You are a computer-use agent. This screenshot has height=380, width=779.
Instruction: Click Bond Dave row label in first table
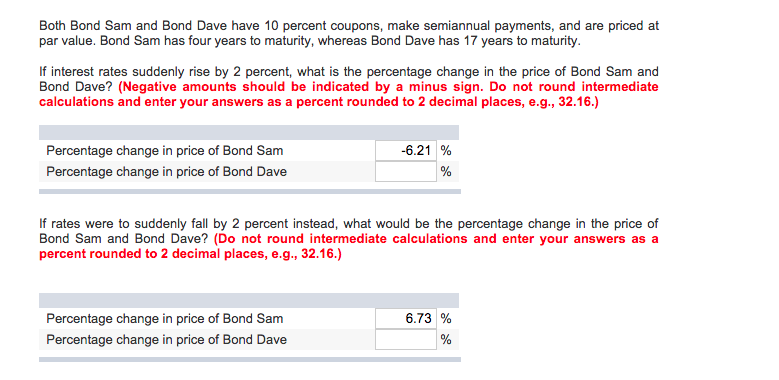coord(166,172)
